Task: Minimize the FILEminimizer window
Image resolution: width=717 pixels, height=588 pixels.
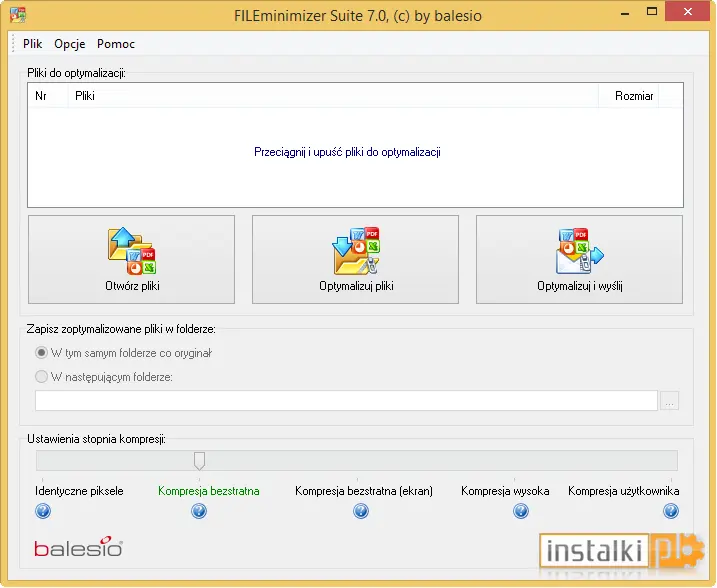Action: (x=625, y=12)
